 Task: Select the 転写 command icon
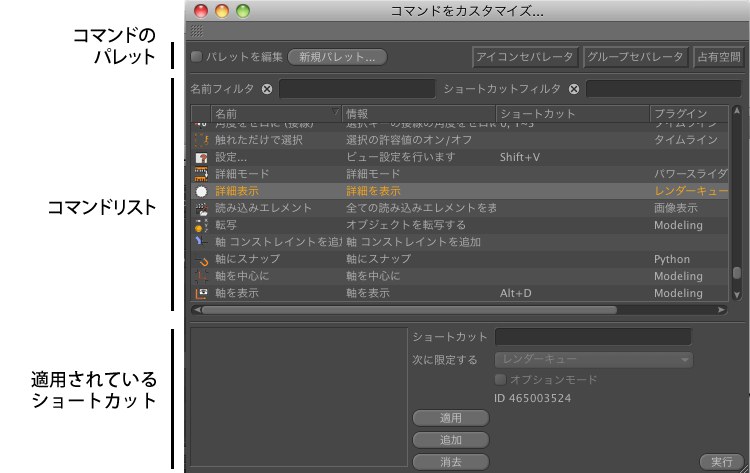[x=200, y=225]
